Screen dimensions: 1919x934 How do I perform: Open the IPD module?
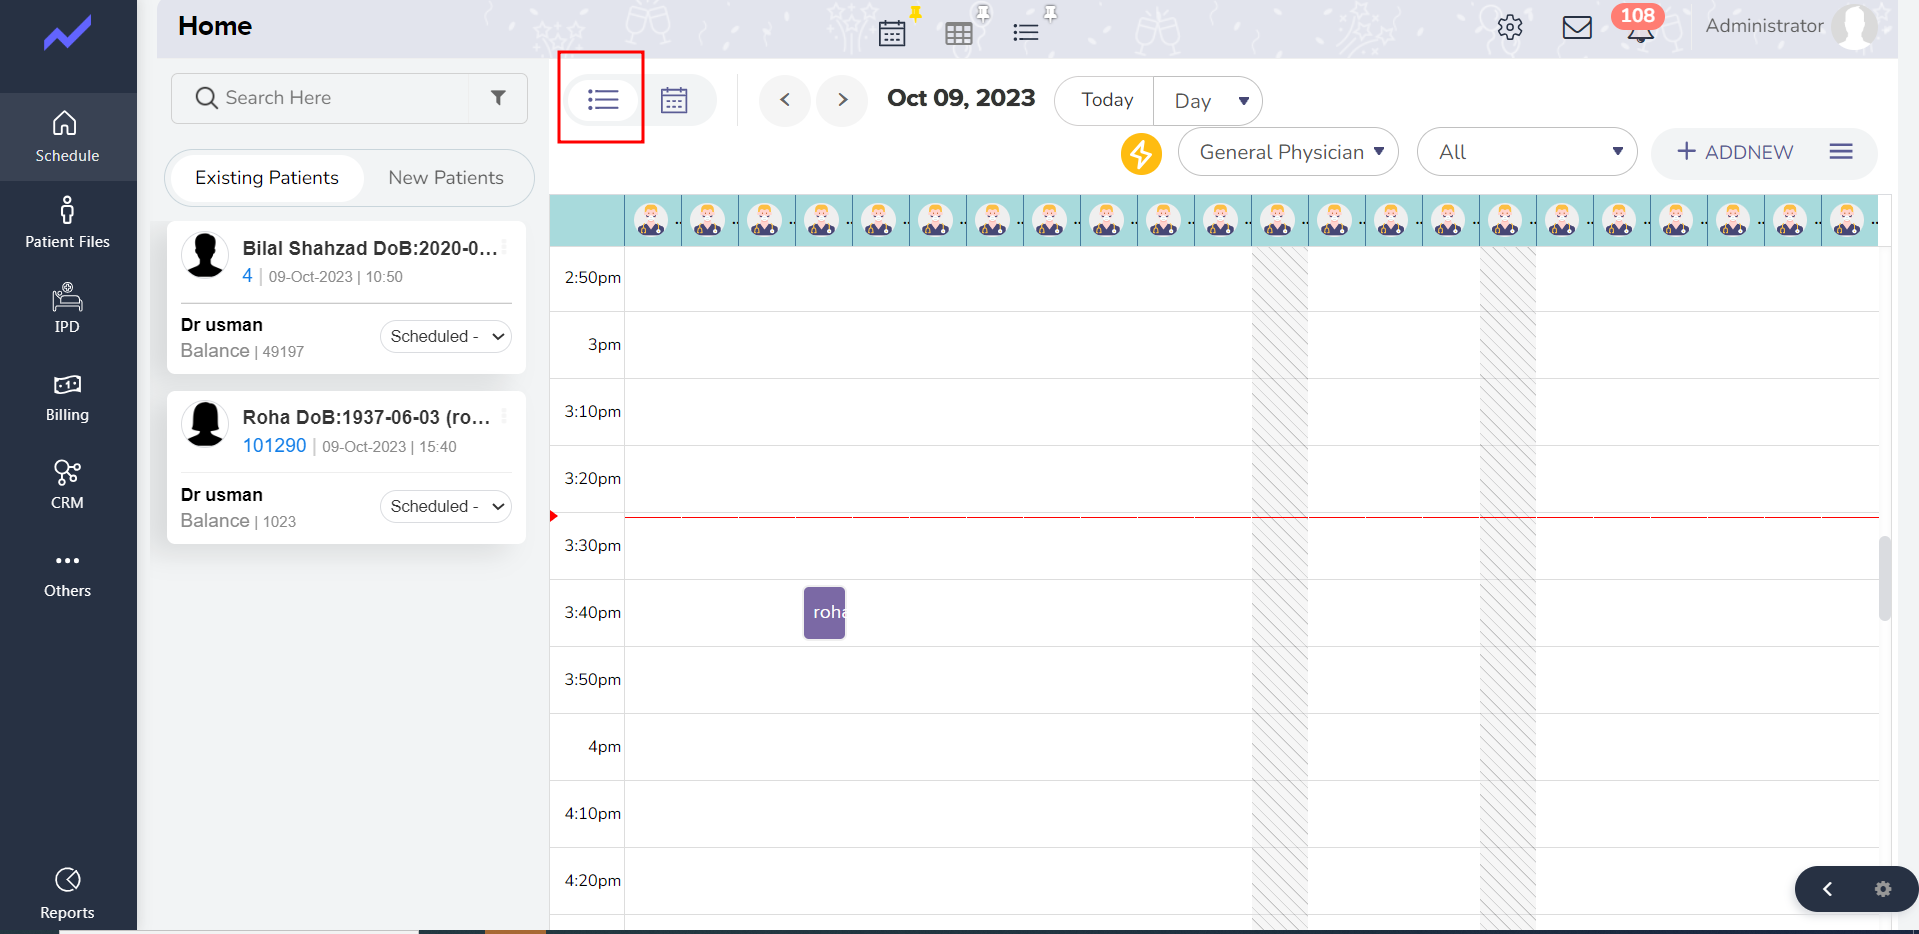coord(67,308)
